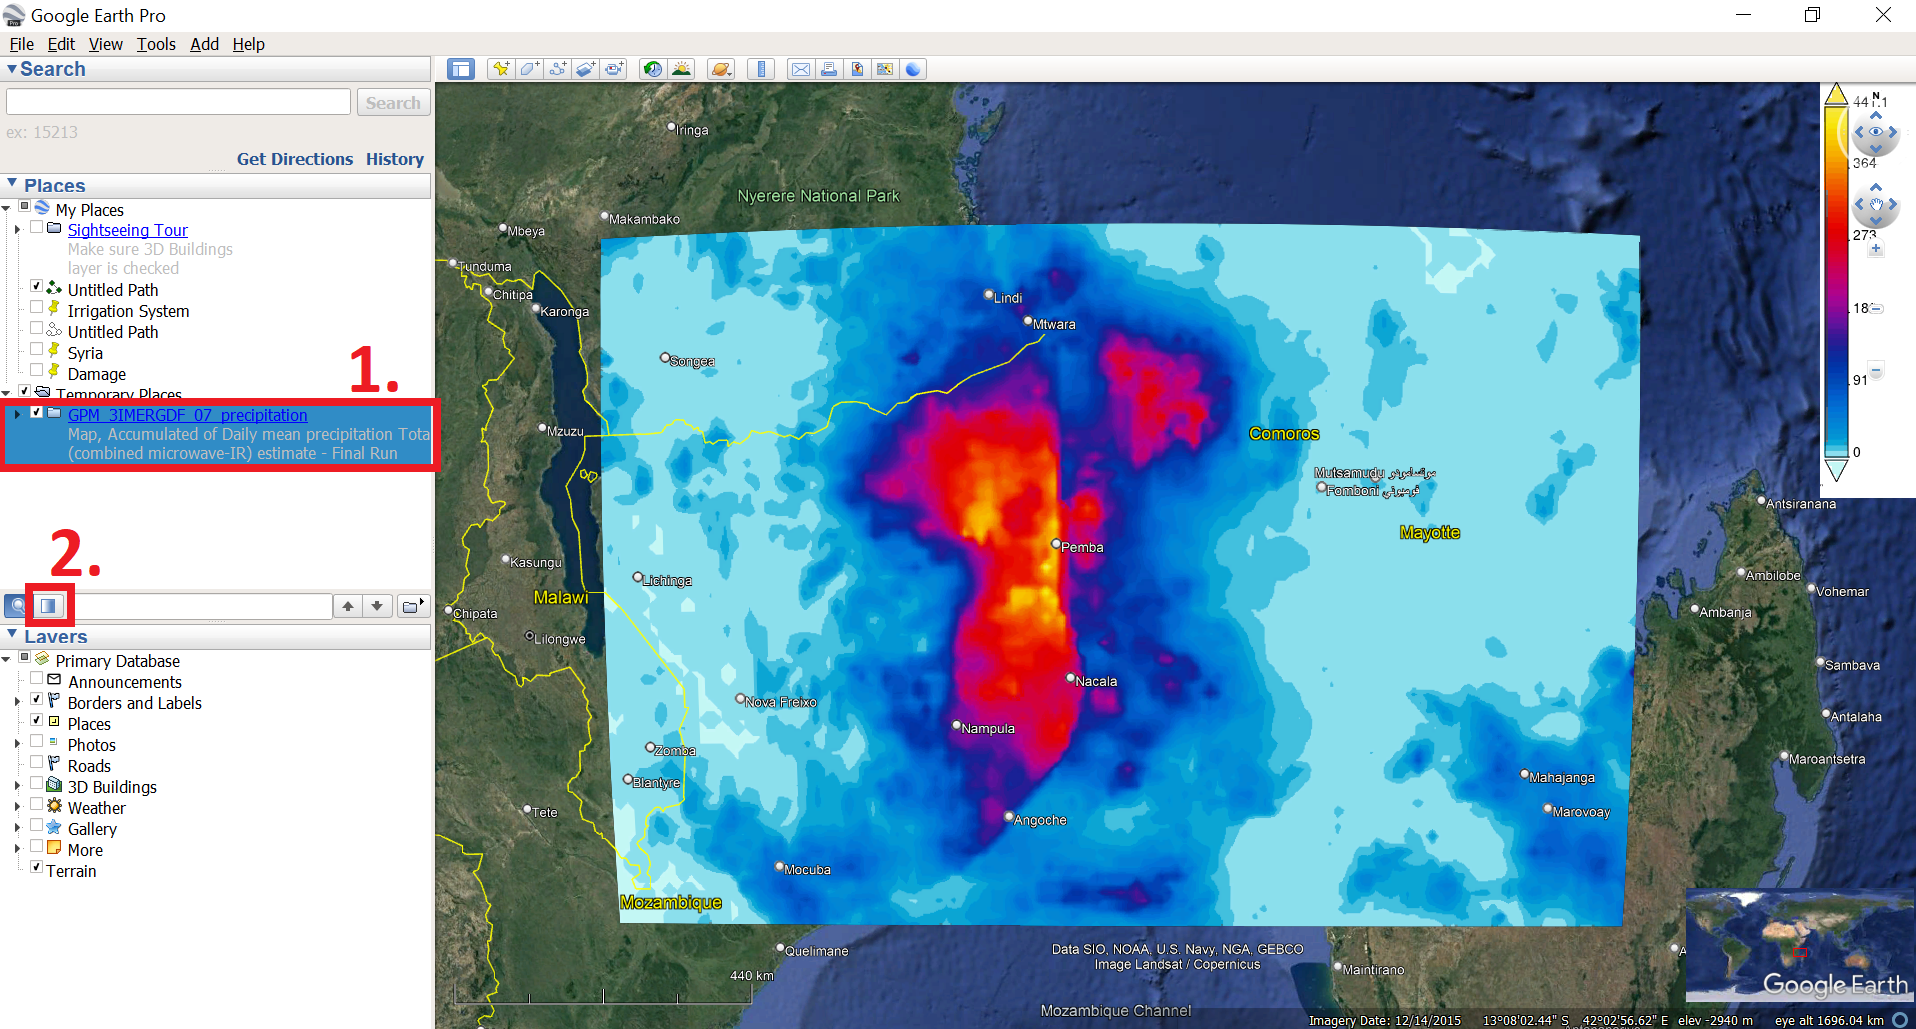Click the zoom in plus button
The width and height of the screenshot is (1916, 1029).
click(1876, 248)
